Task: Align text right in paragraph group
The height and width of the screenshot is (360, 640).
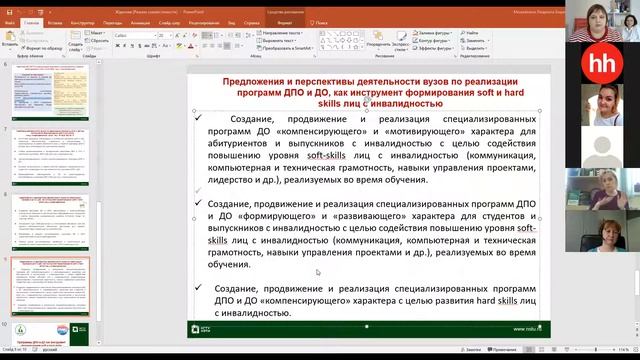Action: tap(220, 46)
